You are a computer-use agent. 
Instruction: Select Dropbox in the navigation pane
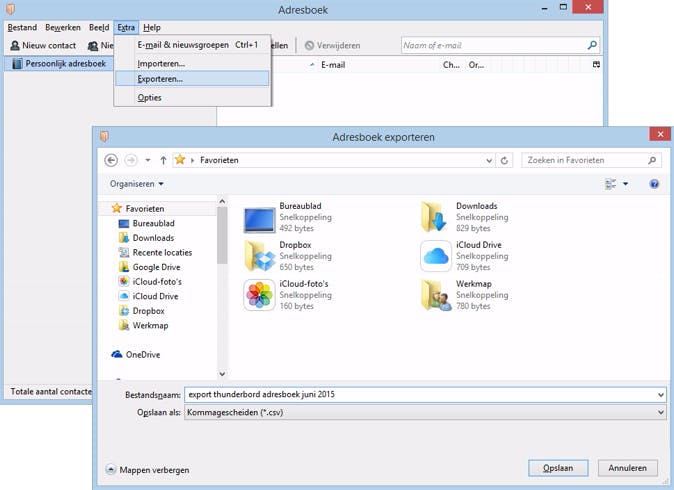(148, 311)
